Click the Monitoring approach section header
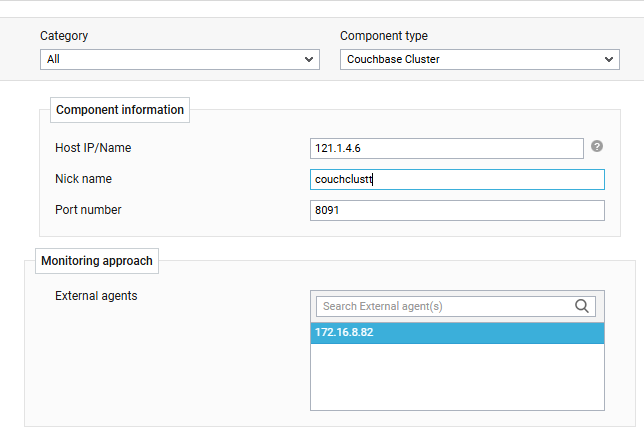 click(x=97, y=261)
